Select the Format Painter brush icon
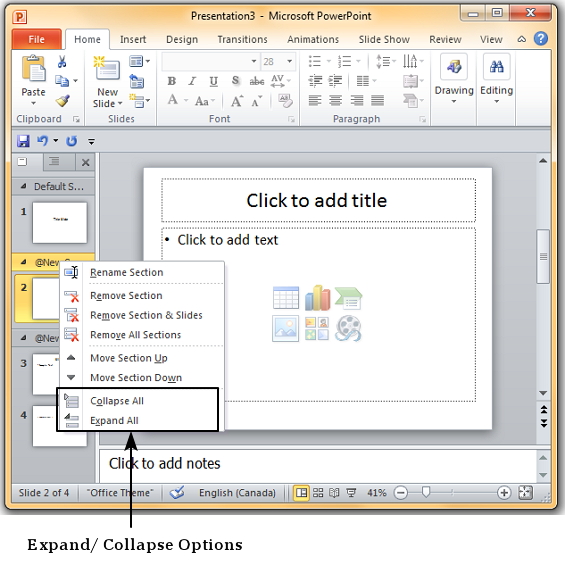The width and height of the screenshot is (565, 565). pyautogui.click(x=63, y=101)
